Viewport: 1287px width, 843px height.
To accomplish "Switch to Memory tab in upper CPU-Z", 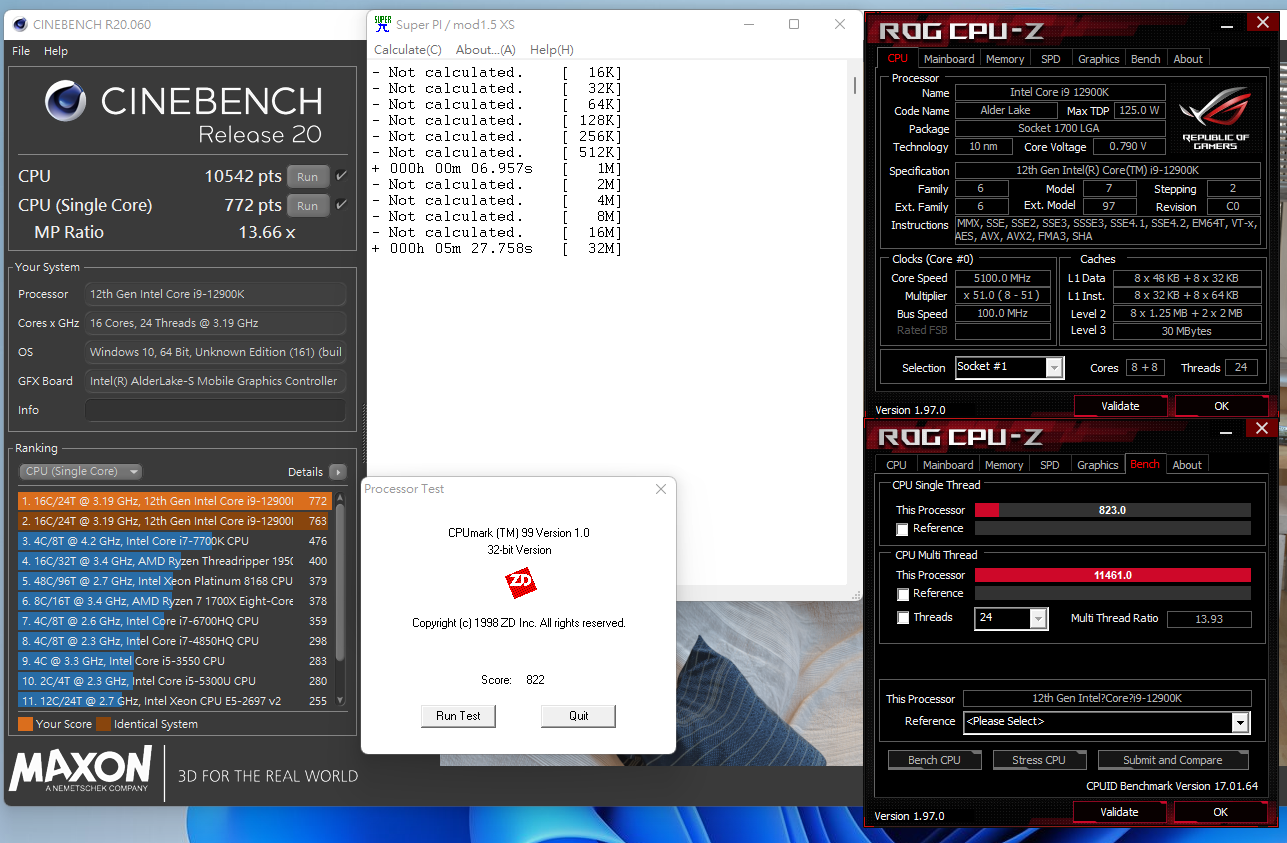I will point(1005,59).
